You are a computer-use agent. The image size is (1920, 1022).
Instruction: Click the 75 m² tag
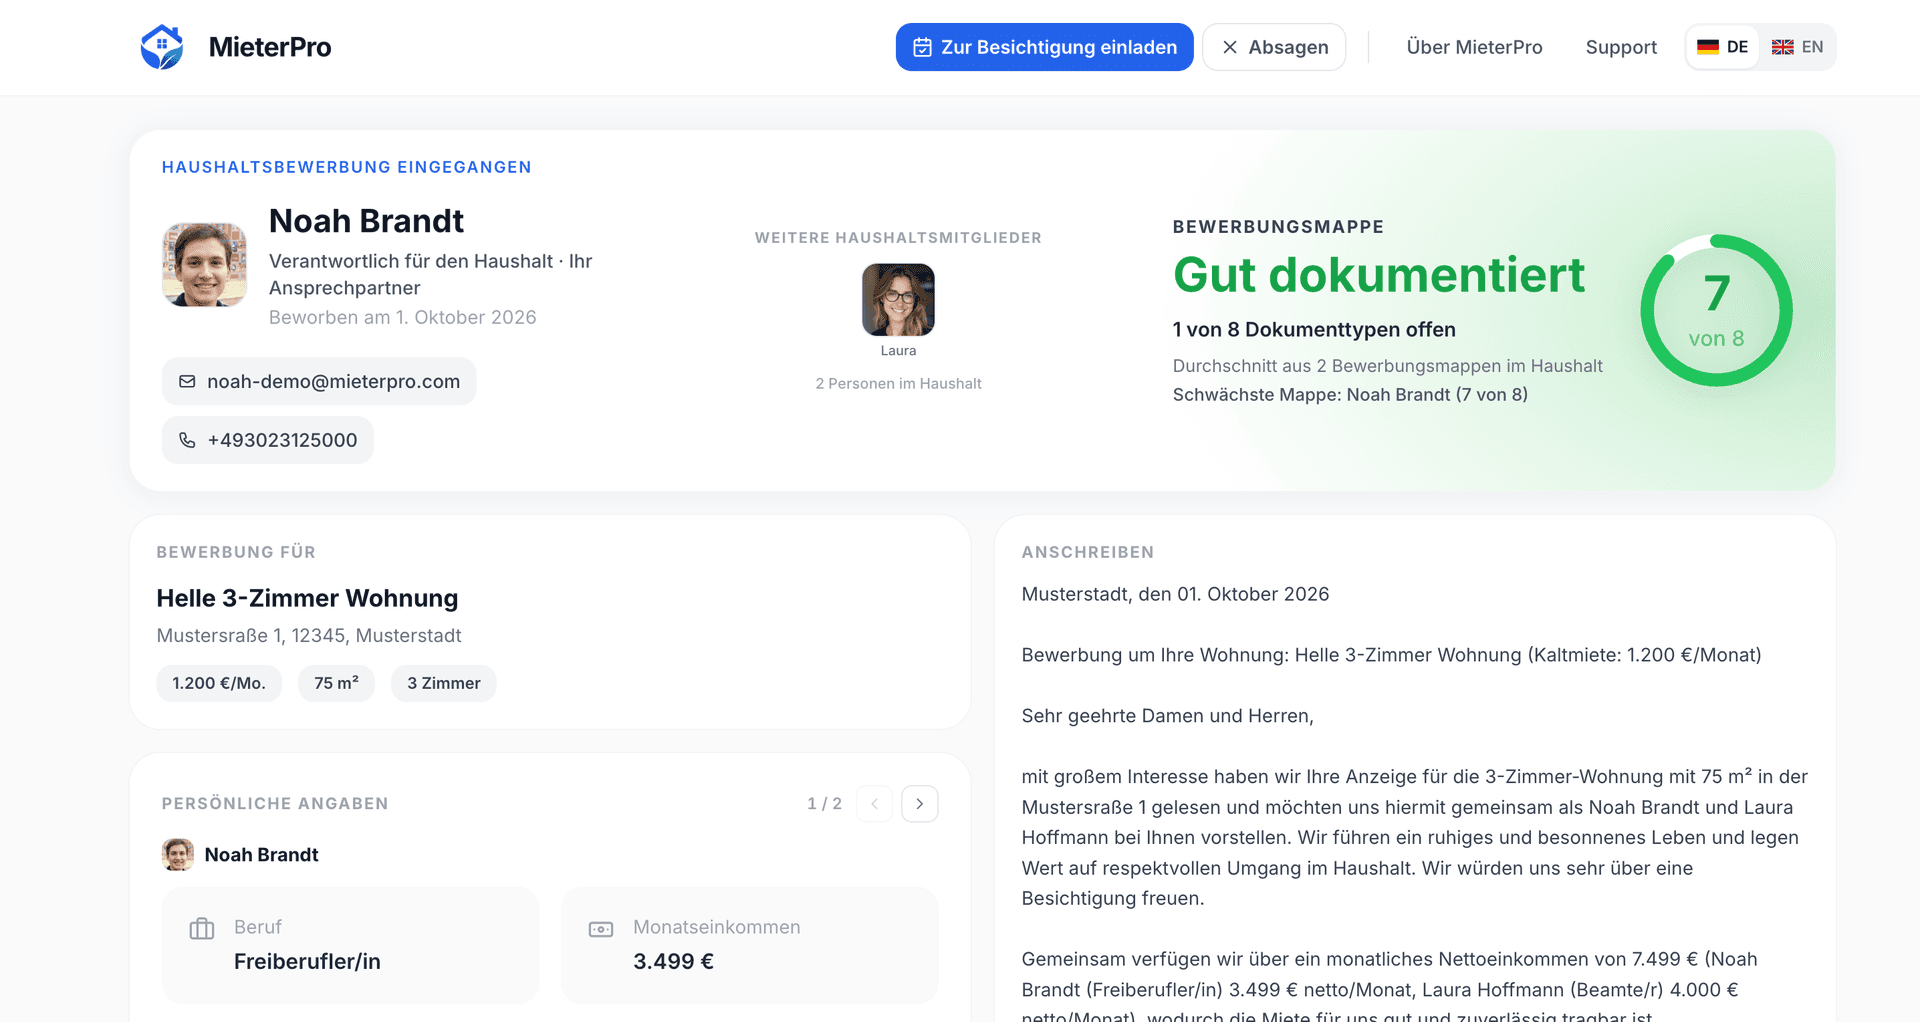(336, 683)
